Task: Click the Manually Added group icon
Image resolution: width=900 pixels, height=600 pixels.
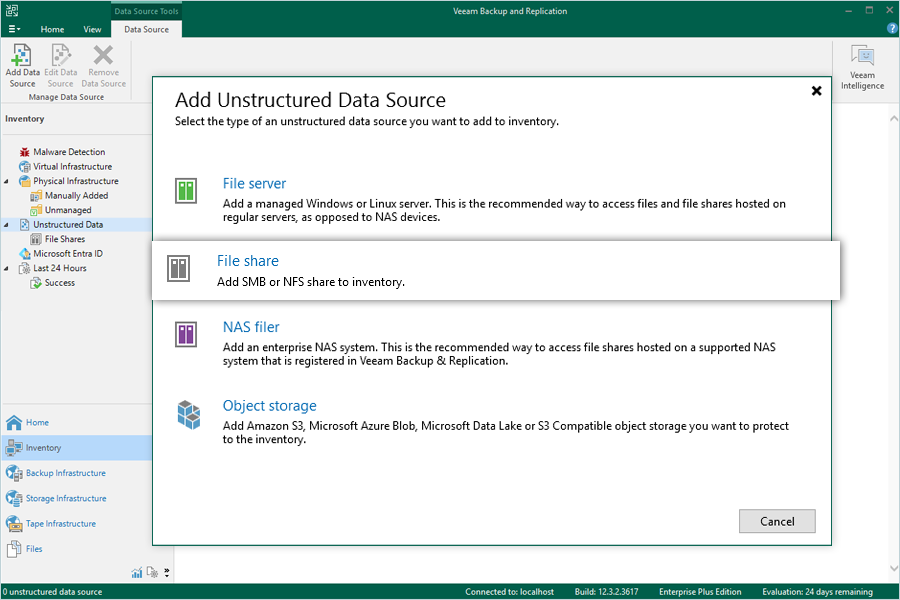Action: coord(36,196)
